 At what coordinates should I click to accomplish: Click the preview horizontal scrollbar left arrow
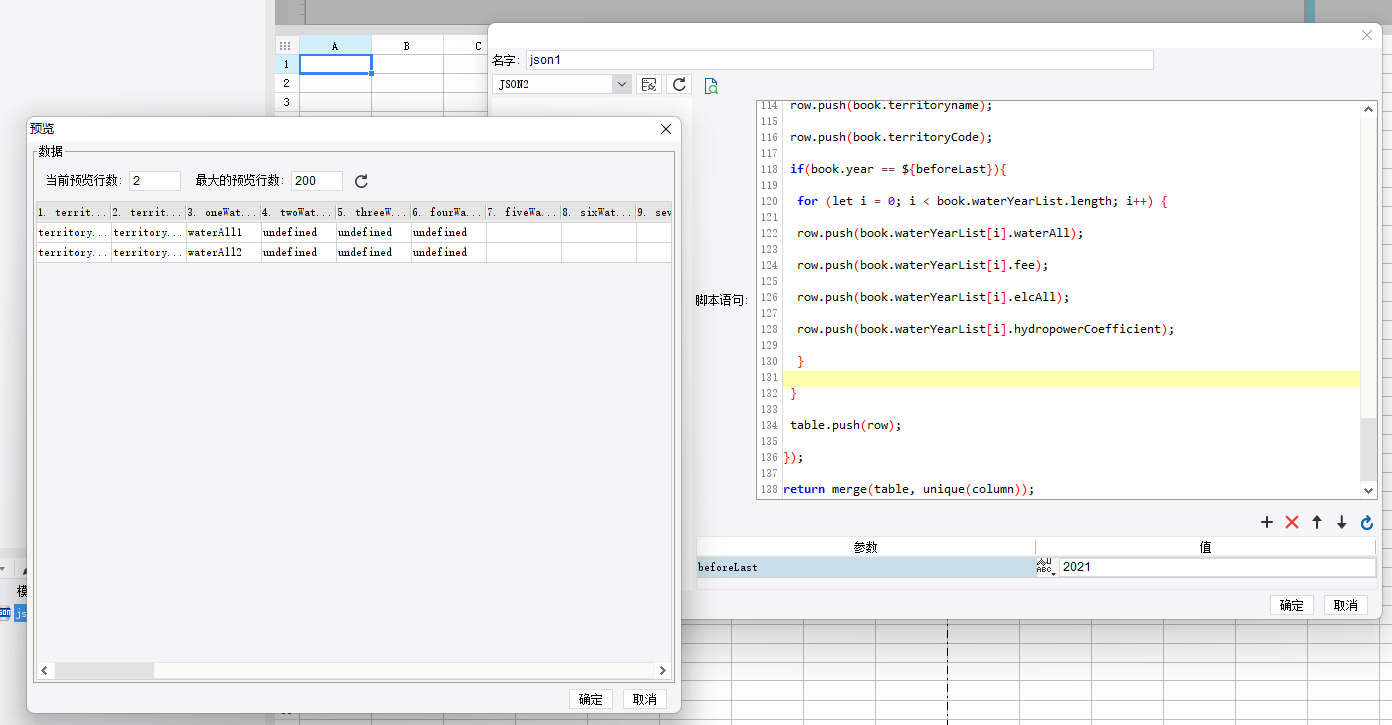coord(45,671)
